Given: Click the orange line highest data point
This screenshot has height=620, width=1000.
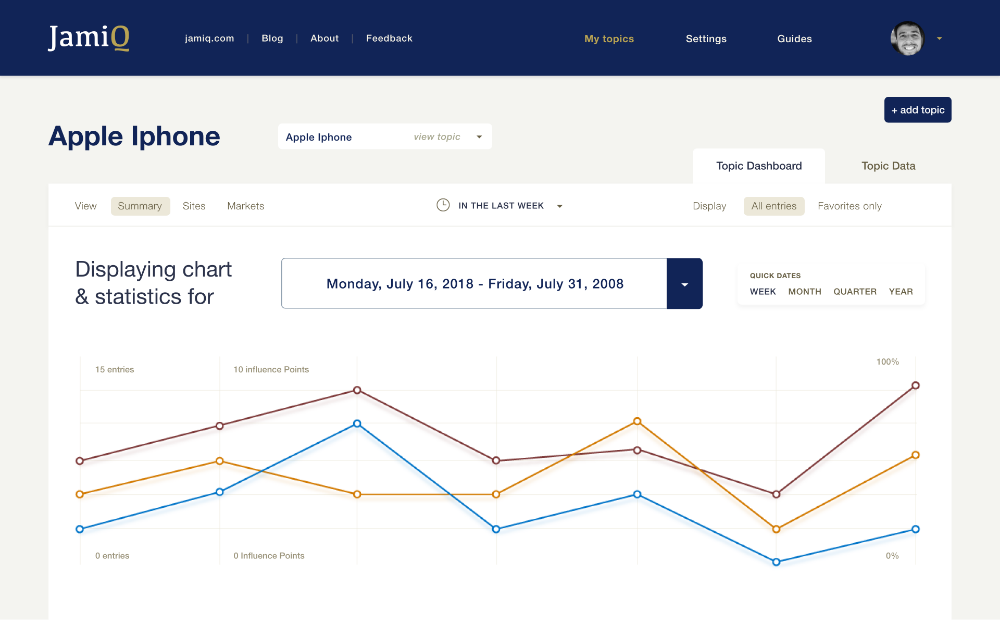Looking at the screenshot, I should pos(637,421).
